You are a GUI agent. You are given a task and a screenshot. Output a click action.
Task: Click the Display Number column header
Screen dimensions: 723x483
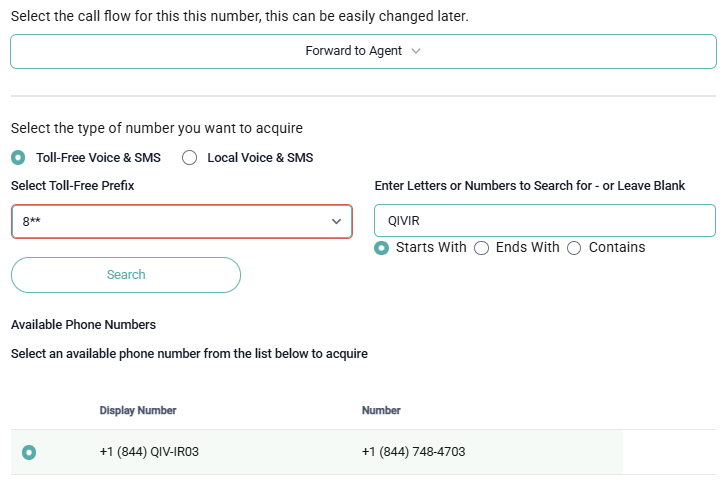coord(138,410)
